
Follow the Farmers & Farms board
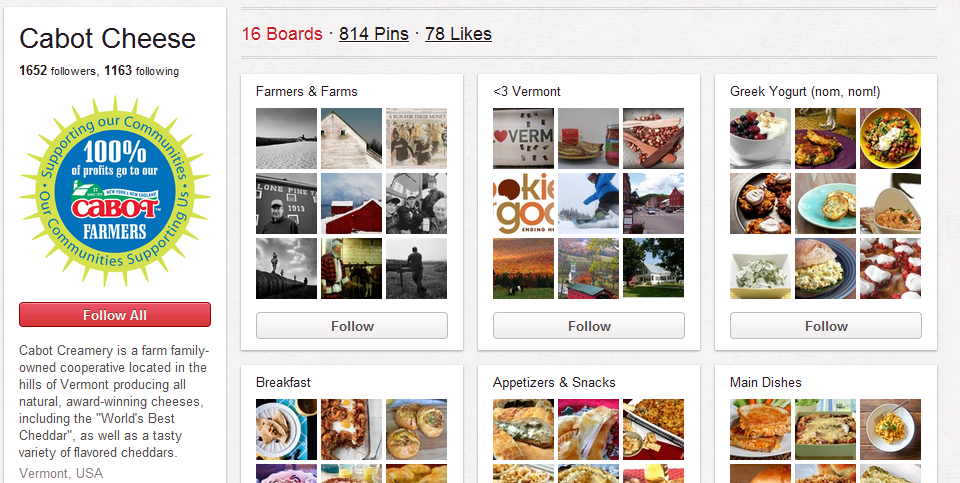[x=352, y=326]
